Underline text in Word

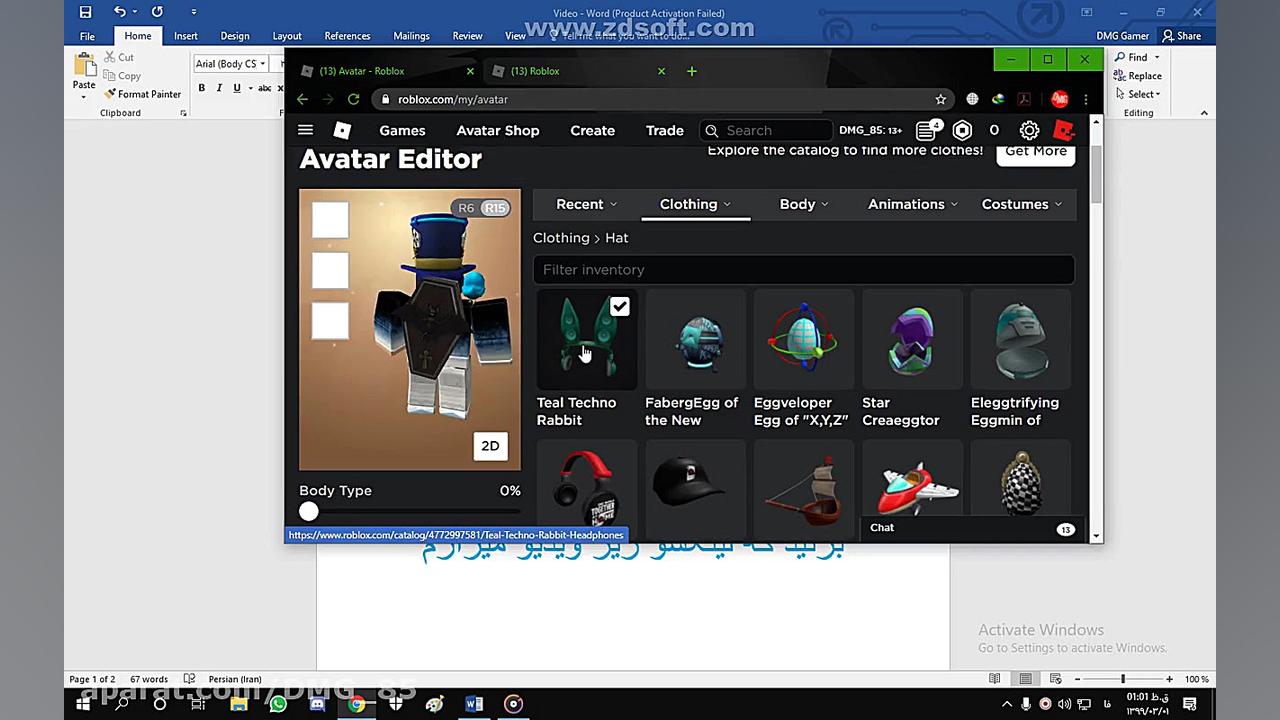237,88
